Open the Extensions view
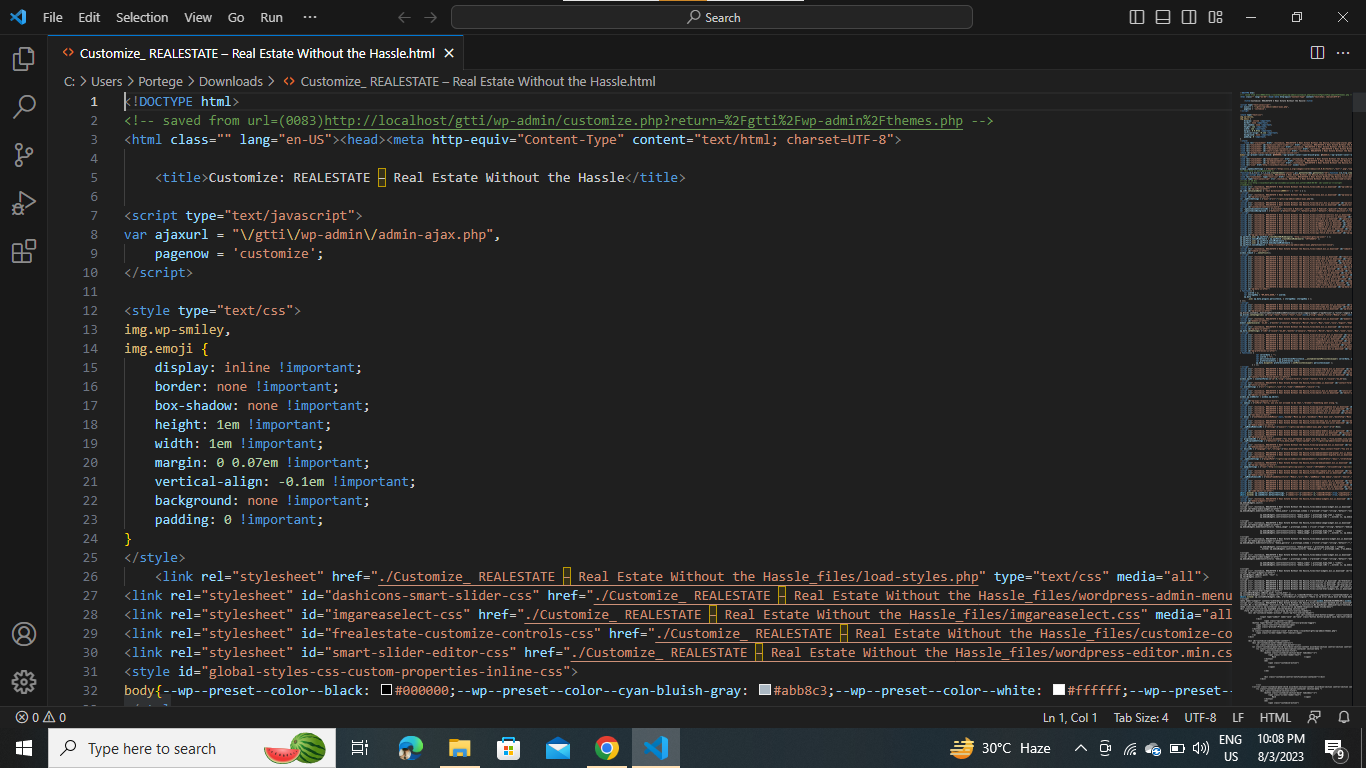The height and width of the screenshot is (768, 1366). (x=24, y=251)
